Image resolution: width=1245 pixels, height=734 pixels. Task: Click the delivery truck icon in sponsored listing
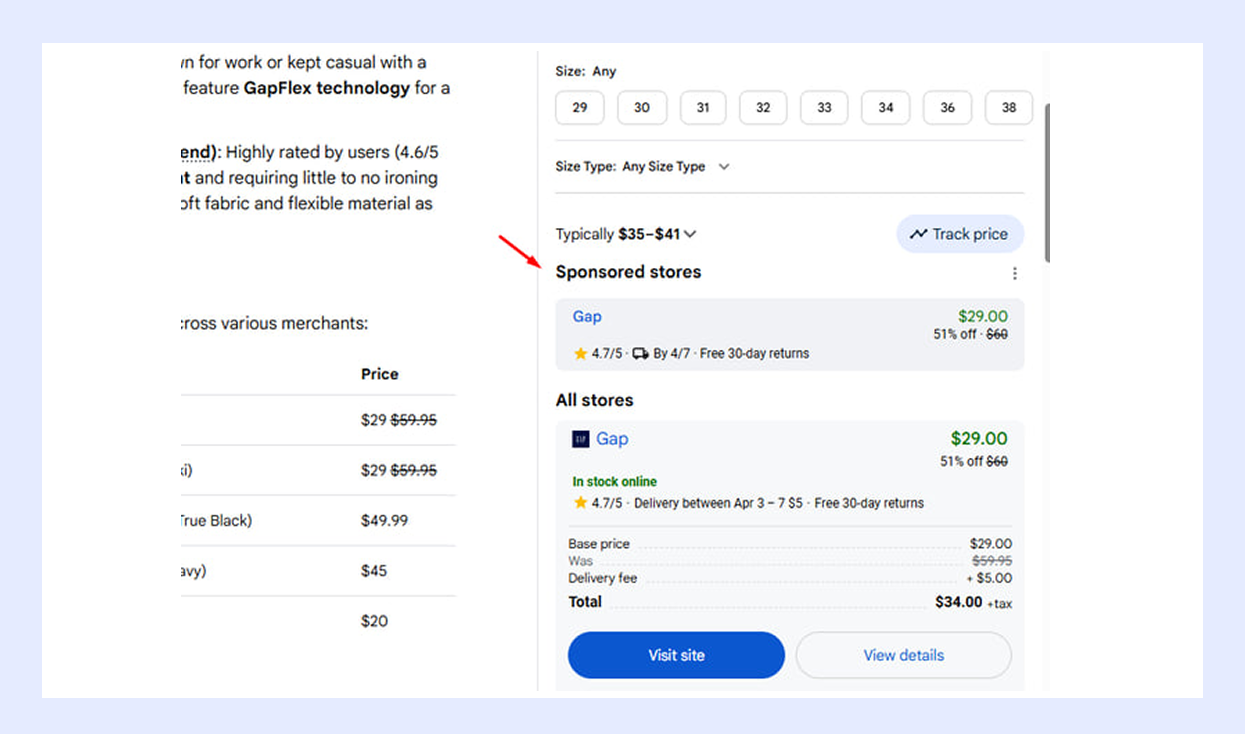(640, 354)
